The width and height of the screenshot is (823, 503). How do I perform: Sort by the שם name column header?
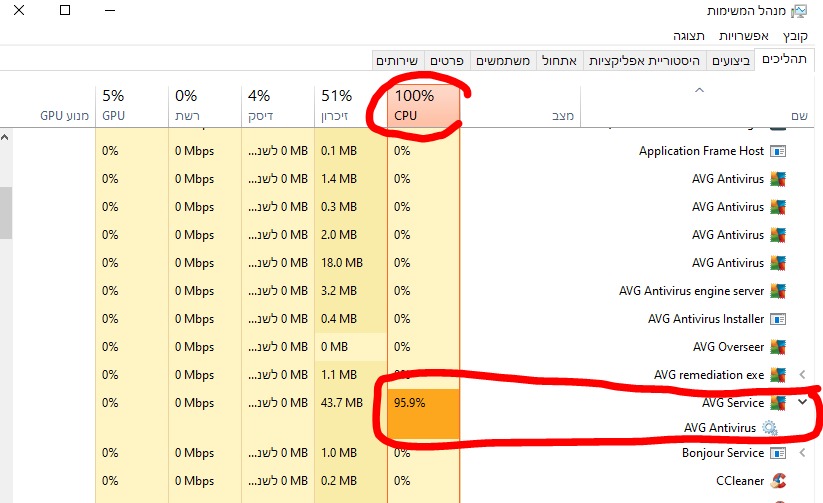(x=698, y=106)
